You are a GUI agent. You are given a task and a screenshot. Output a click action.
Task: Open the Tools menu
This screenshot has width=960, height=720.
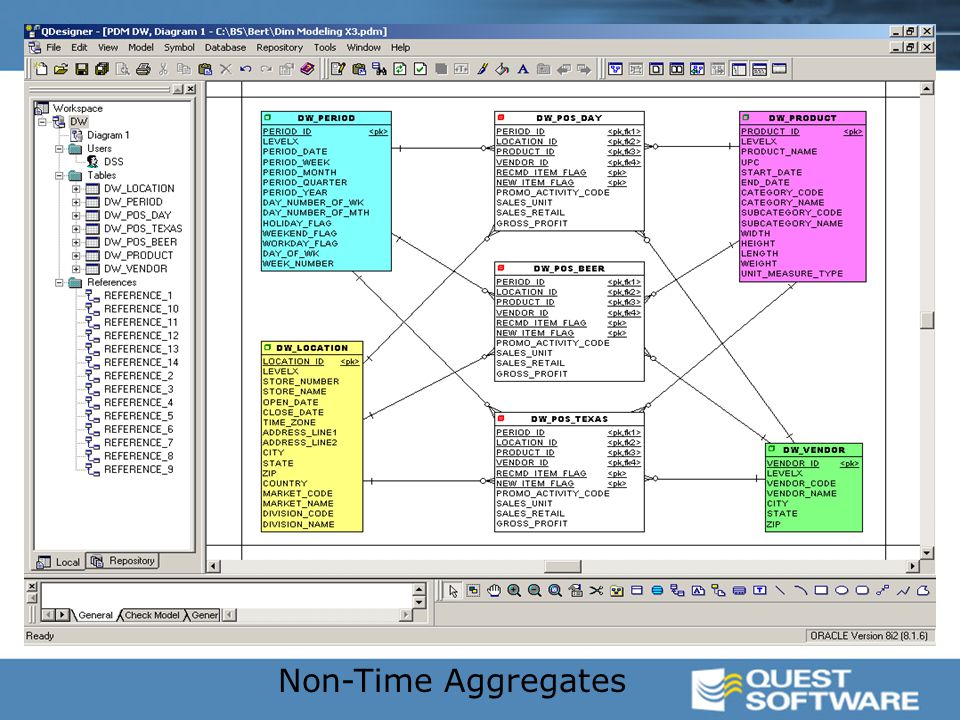click(324, 48)
